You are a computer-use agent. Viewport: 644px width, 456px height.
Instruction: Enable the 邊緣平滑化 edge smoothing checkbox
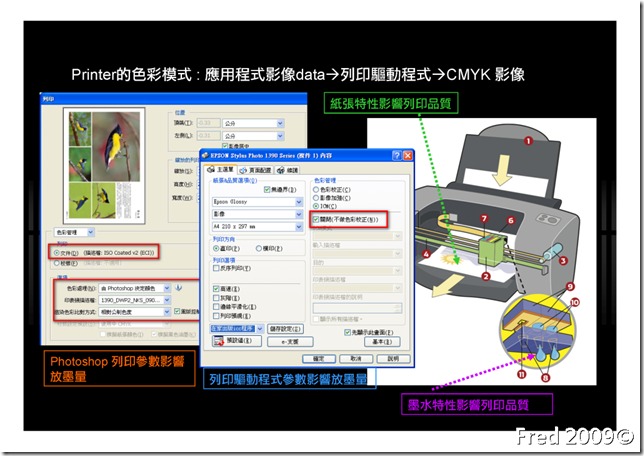216,307
